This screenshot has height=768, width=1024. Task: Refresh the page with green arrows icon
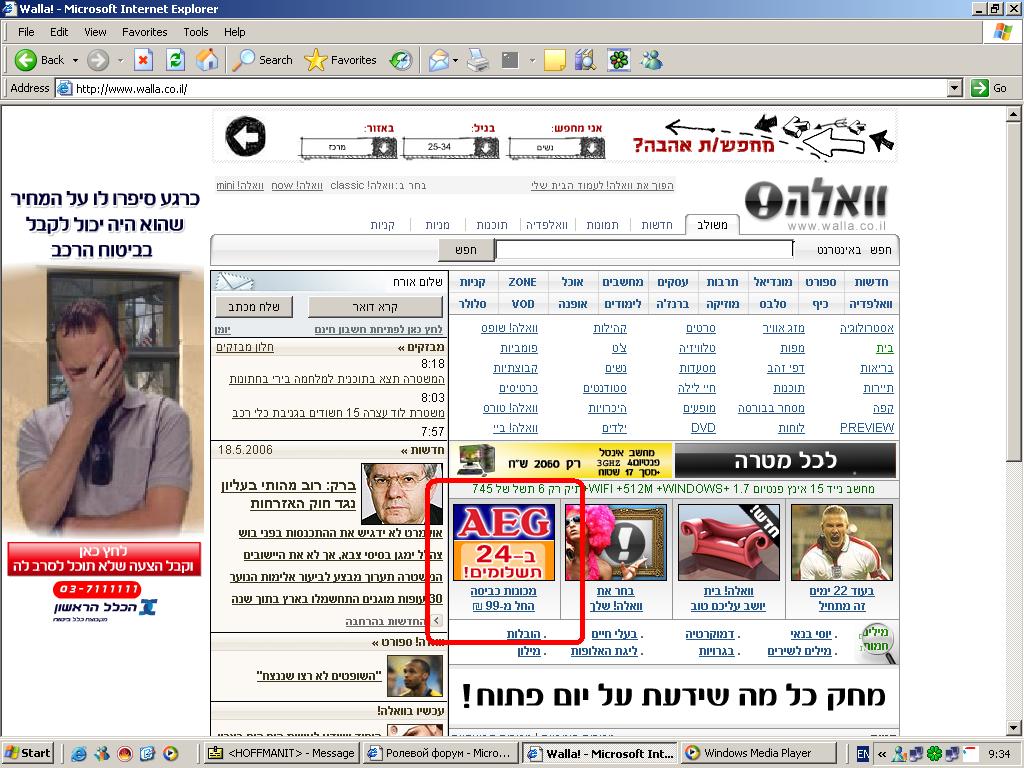(175, 60)
